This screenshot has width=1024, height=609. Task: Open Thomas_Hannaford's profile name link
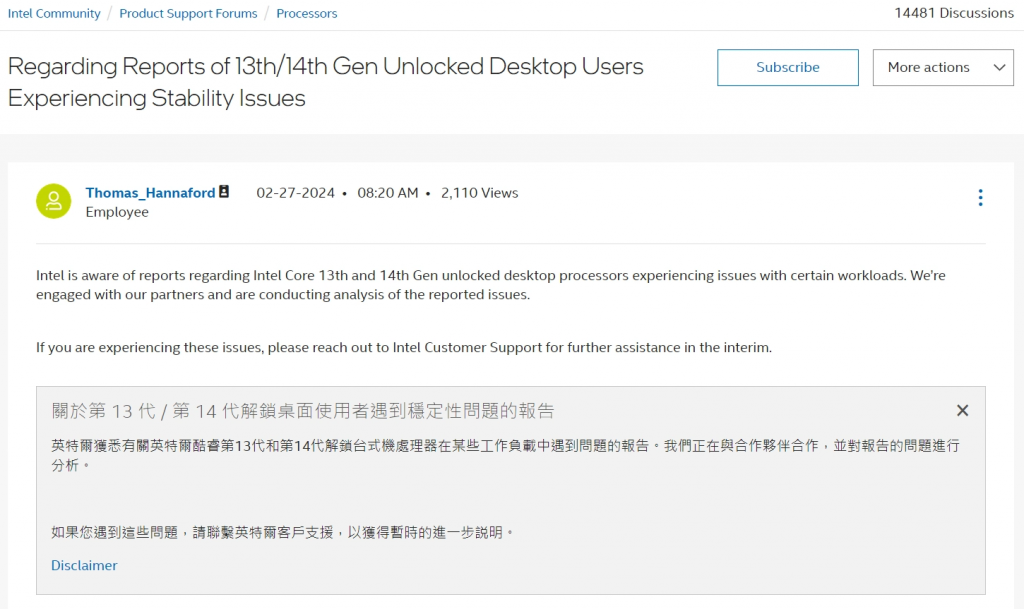click(x=150, y=193)
